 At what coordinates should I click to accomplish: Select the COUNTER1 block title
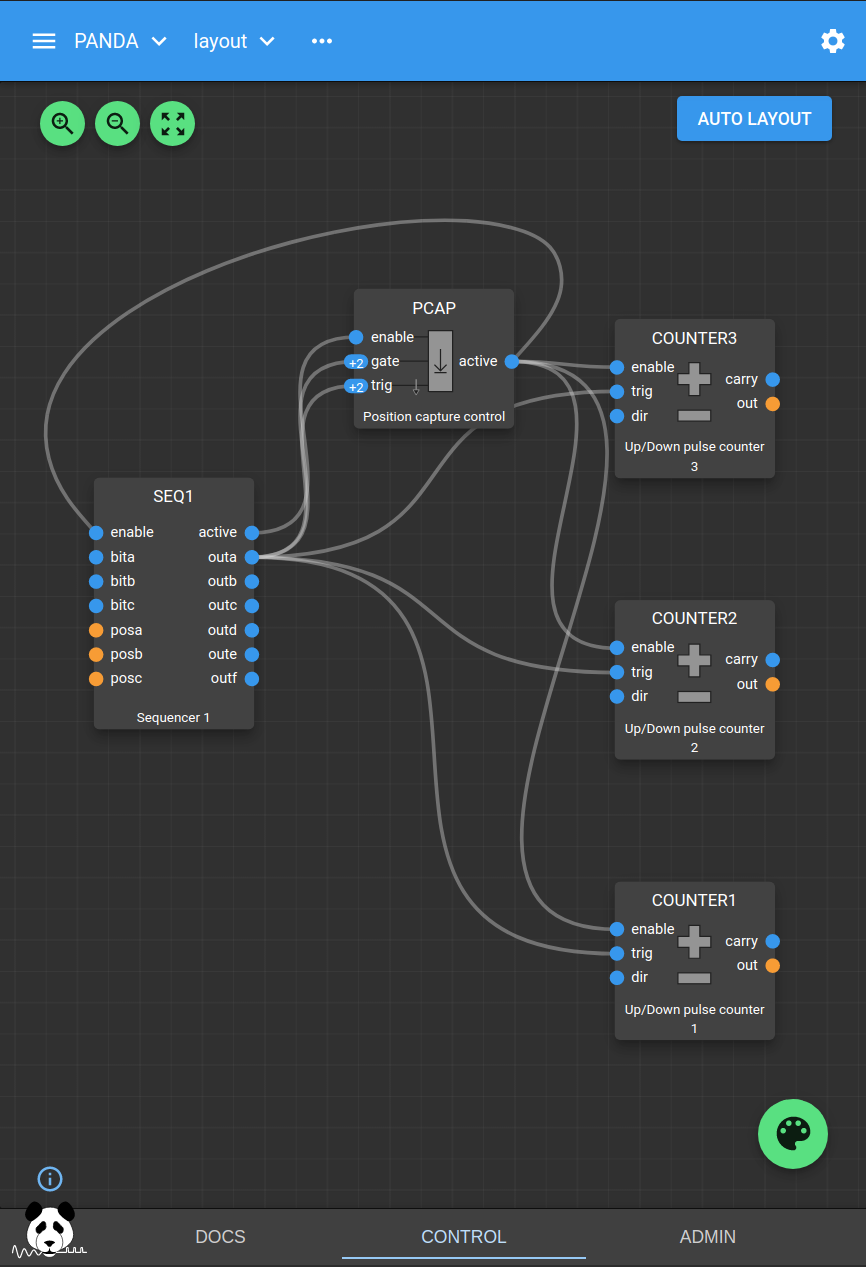[694, 900]
